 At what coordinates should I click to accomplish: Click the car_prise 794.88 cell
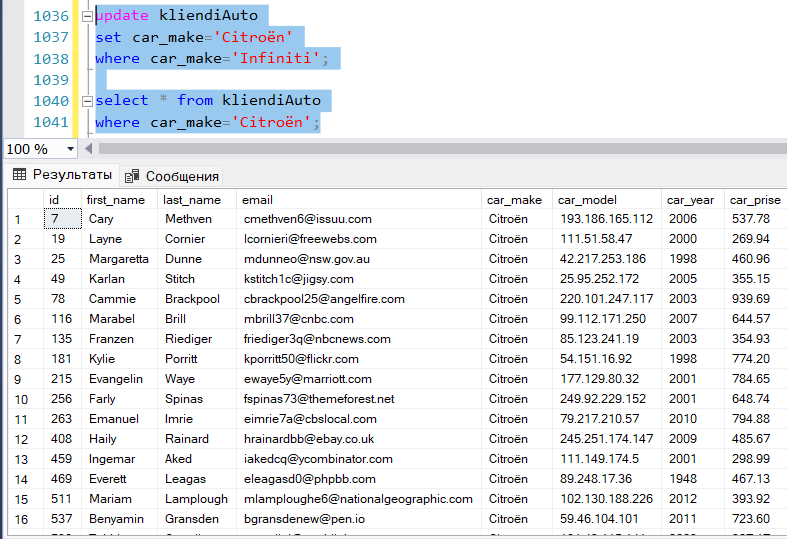[x=755, y=419]
